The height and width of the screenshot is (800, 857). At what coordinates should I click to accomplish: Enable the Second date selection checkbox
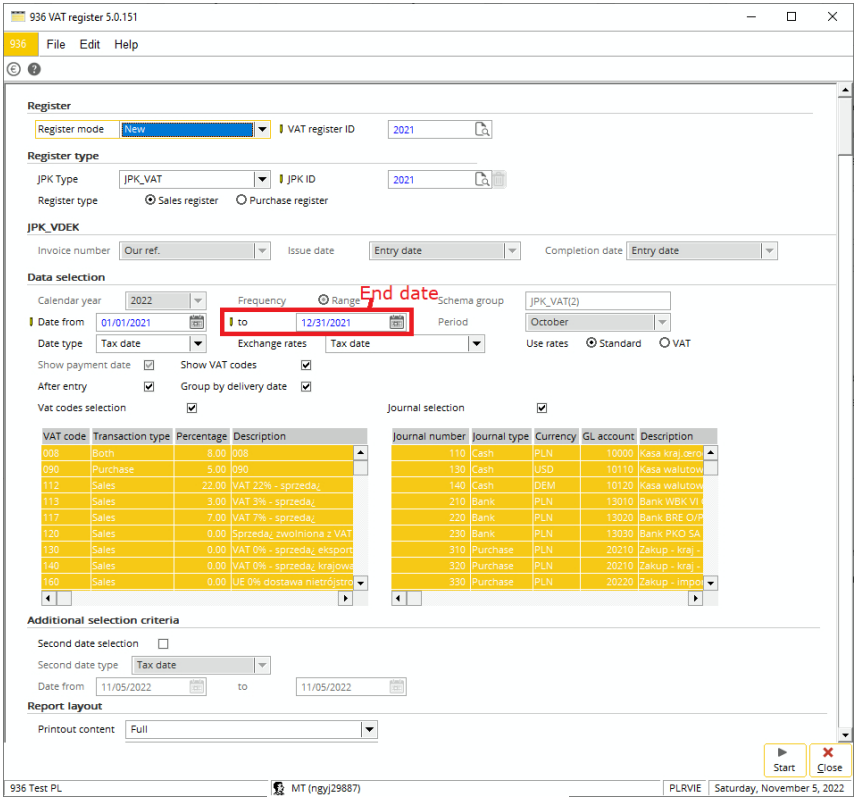point(164,644)
